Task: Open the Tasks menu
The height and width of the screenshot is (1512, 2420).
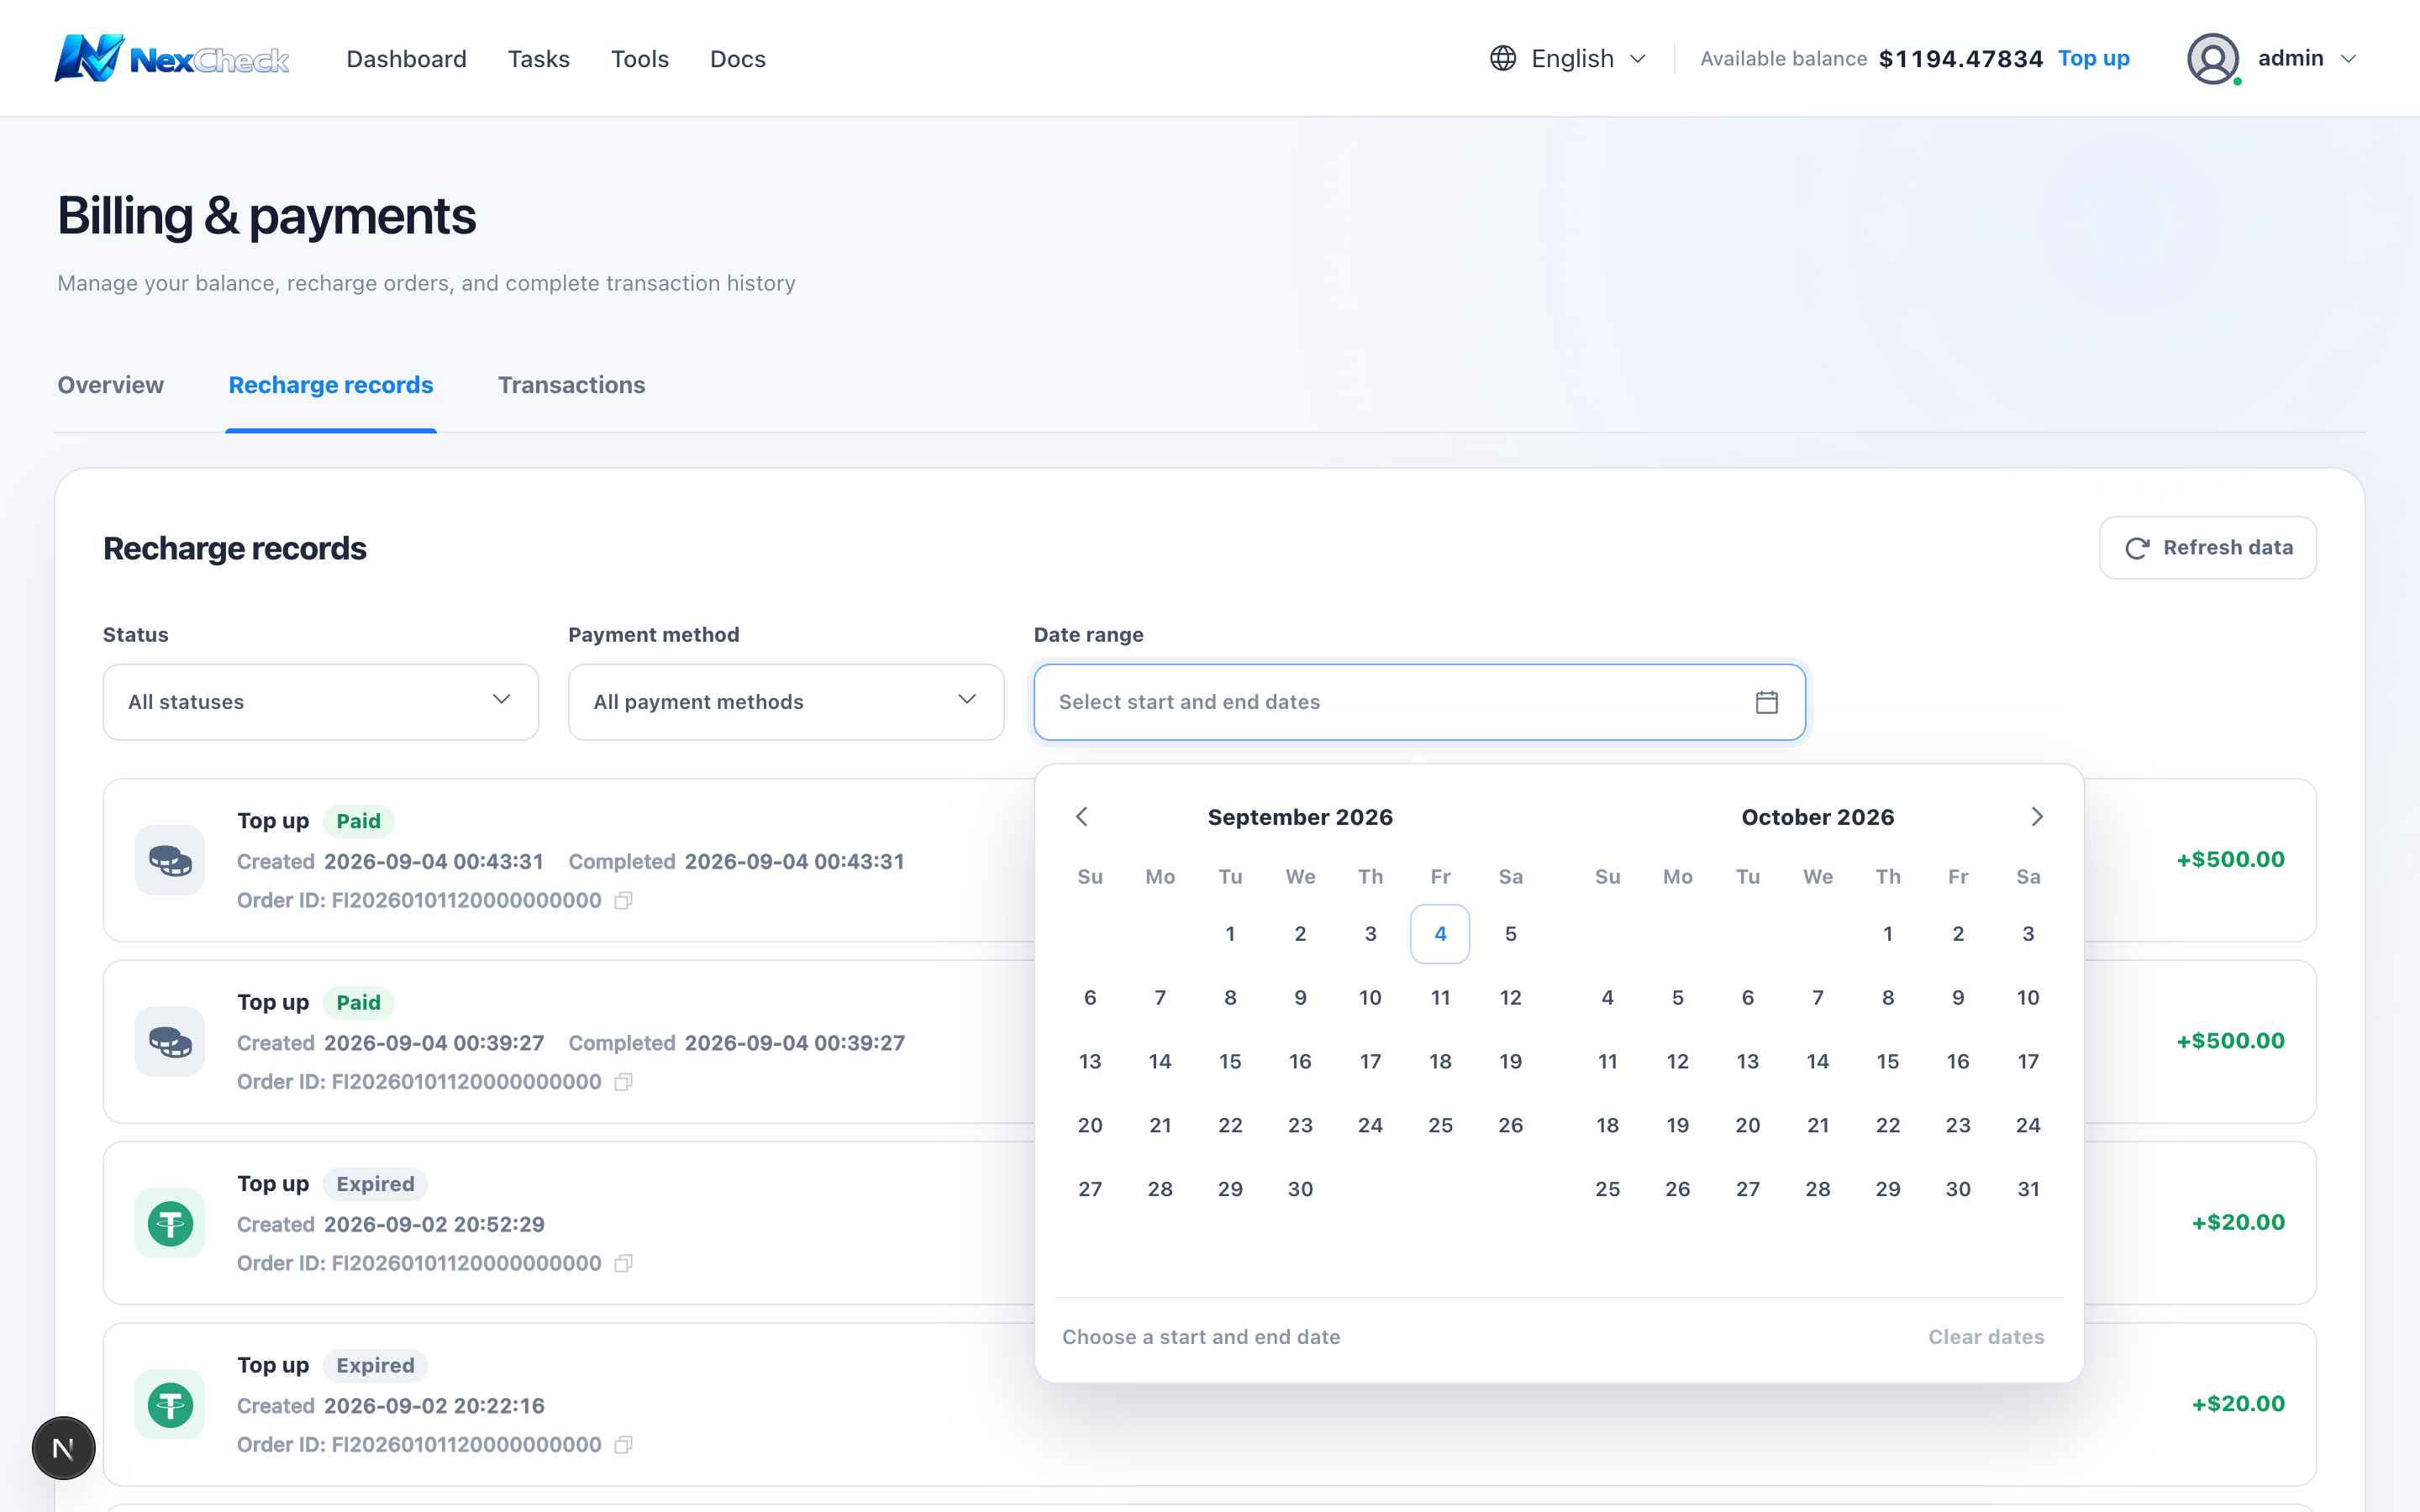Action: tap(539, 59)
